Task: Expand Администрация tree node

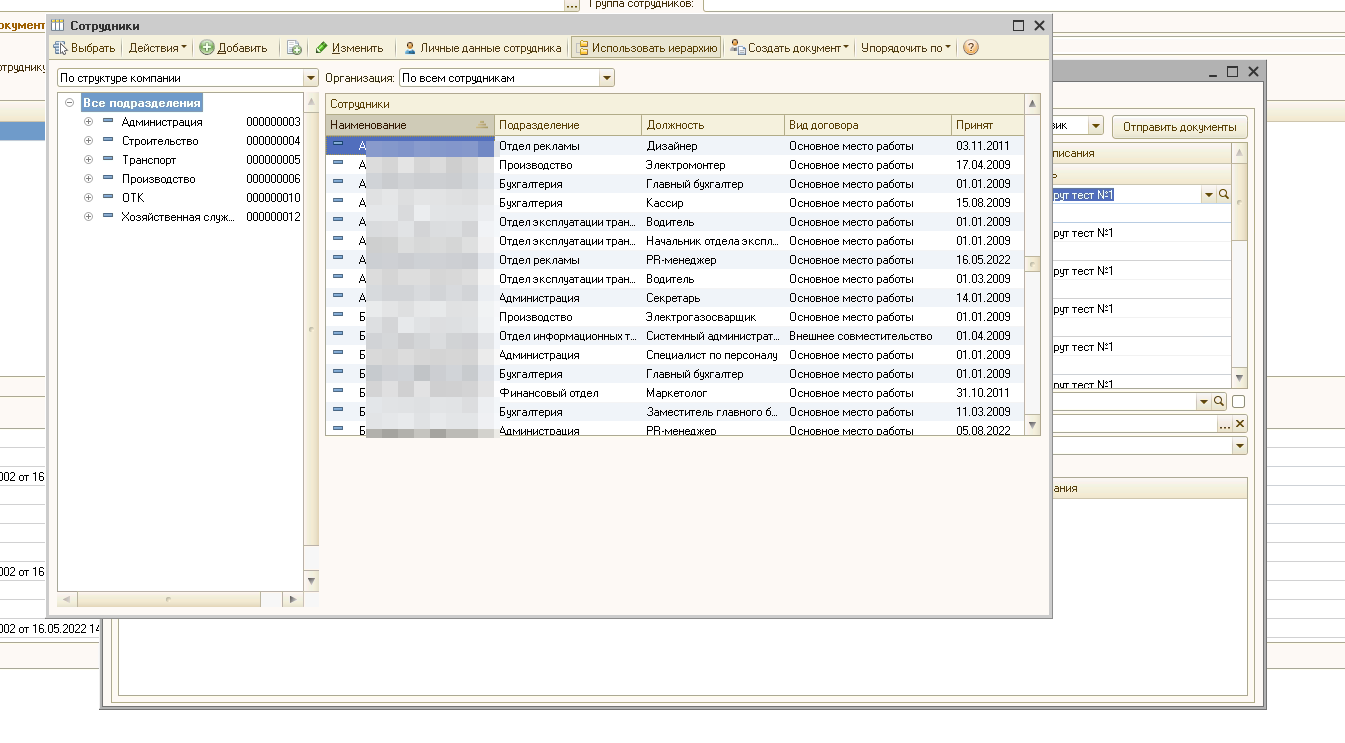Action: point(88,122)
